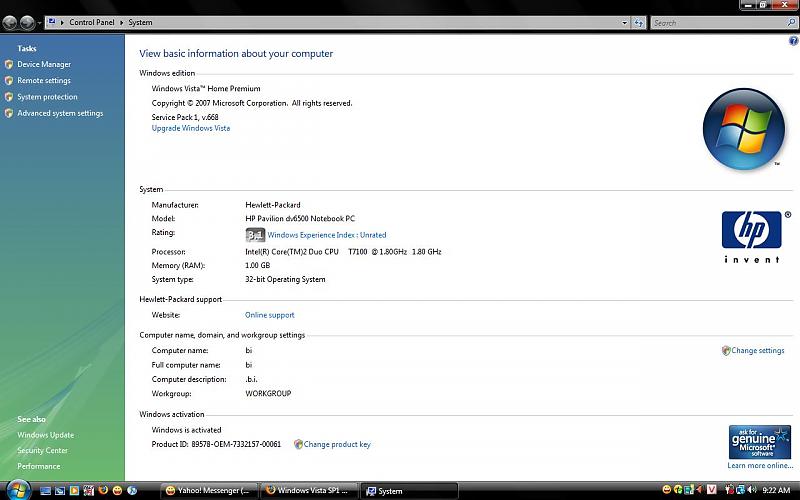Screen dimensions: 800x500
Task: Click the HP invent logo
Action: [x=751, y=237]
